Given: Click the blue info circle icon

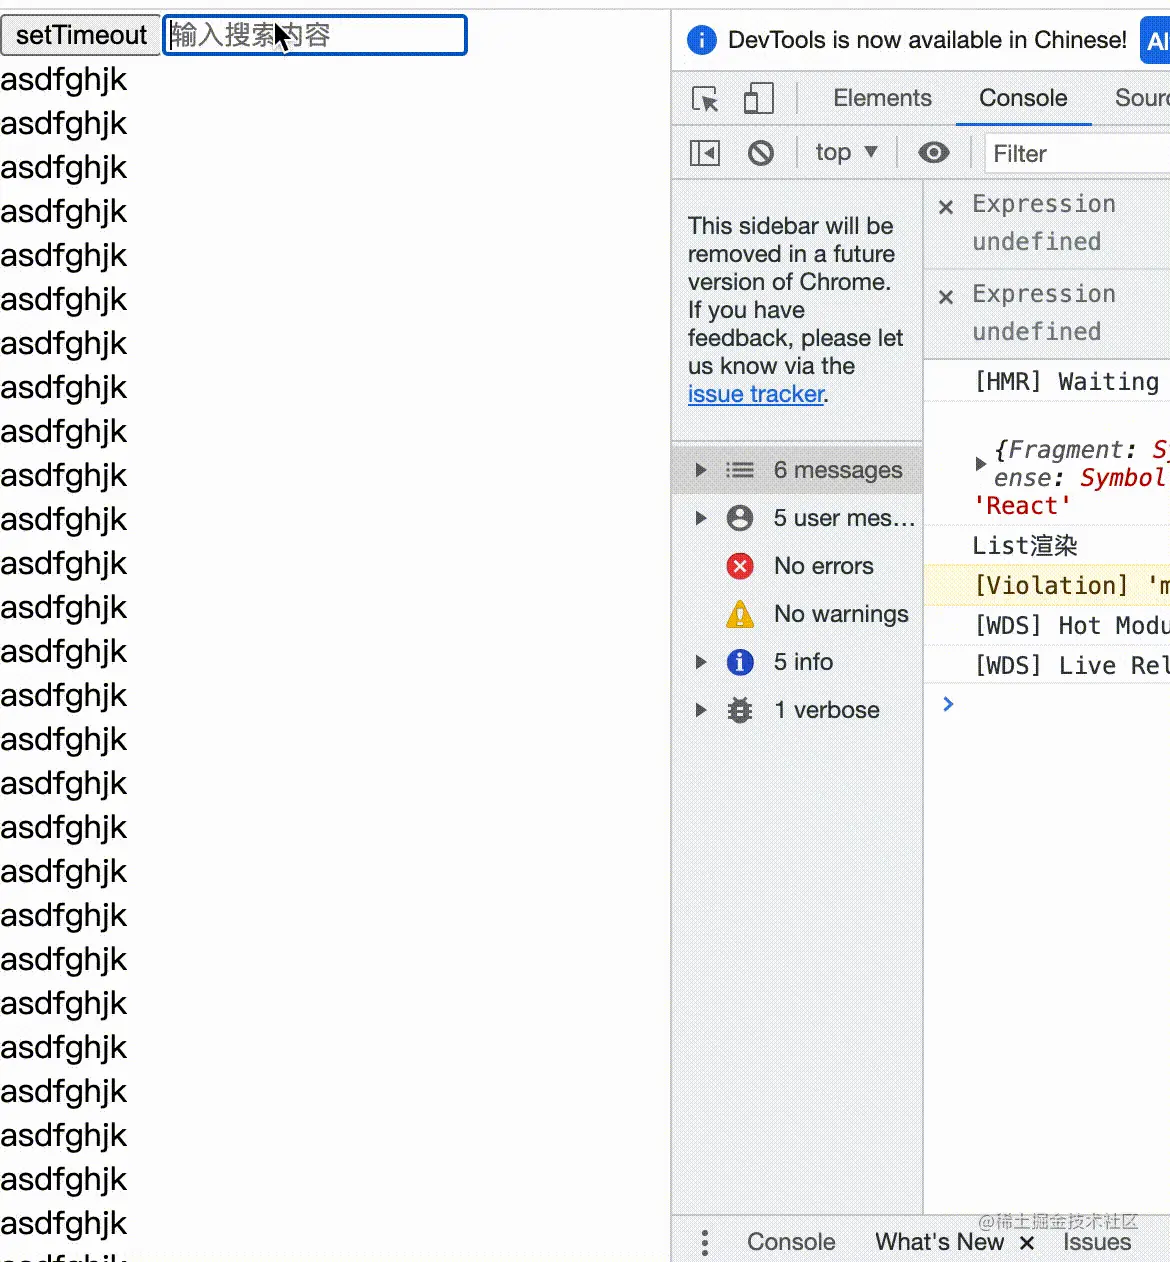Looking at the screenshot, I should [740, 662].
